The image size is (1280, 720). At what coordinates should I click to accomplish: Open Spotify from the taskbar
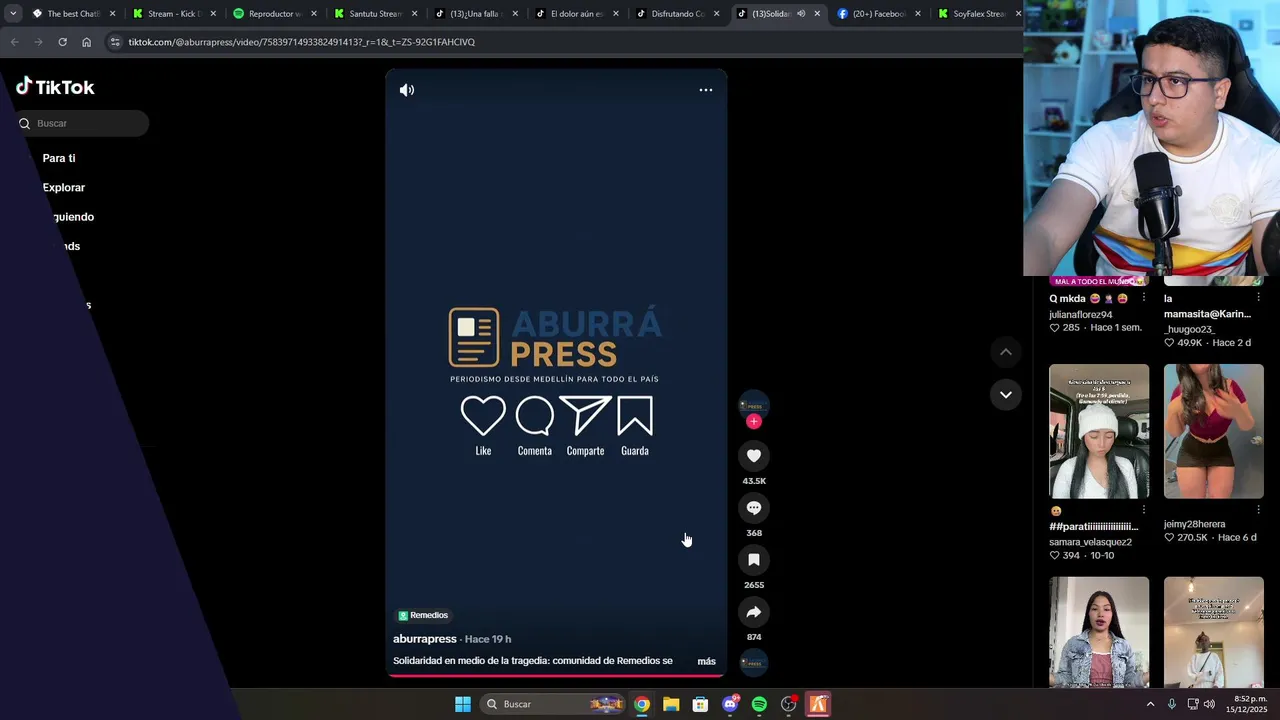(x=759, y=704)
